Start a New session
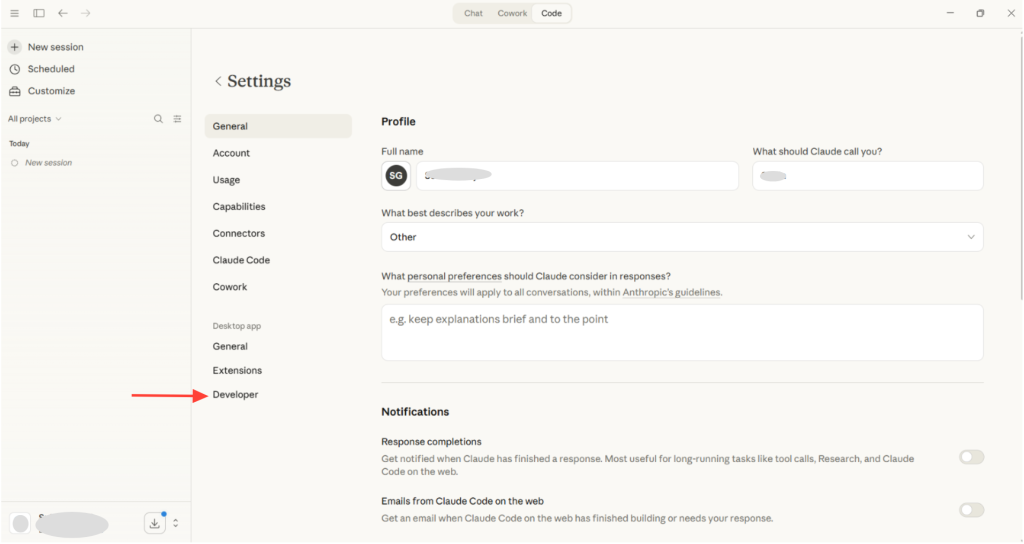 pyautogui.click(x=56, y=47)
